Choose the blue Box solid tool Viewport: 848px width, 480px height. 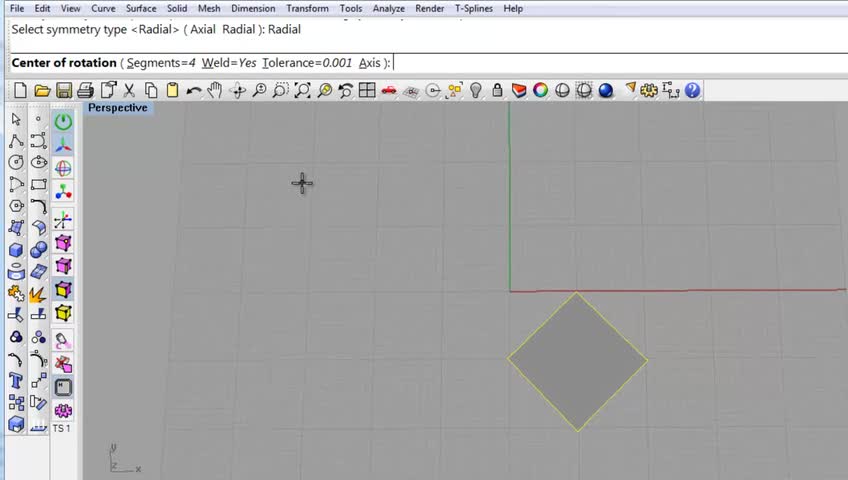(x=16, y=250)
